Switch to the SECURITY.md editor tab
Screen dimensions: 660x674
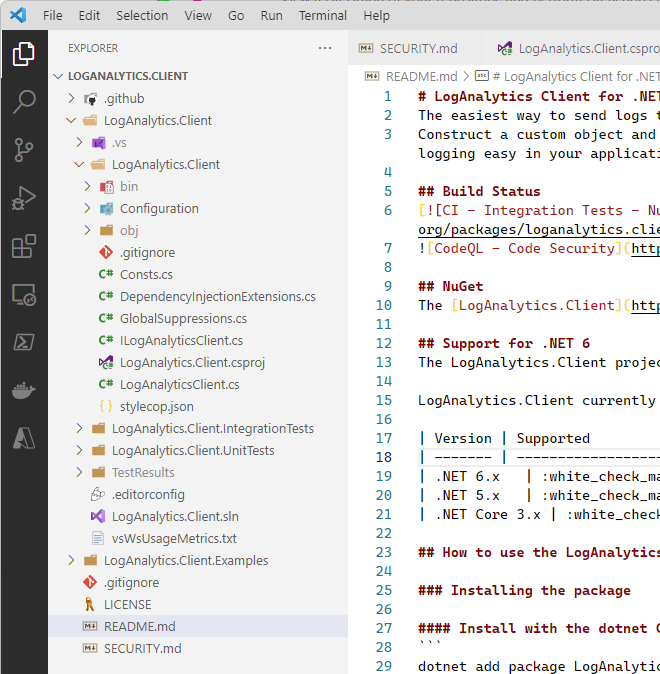pyautogui.click(x=418, y=48)
